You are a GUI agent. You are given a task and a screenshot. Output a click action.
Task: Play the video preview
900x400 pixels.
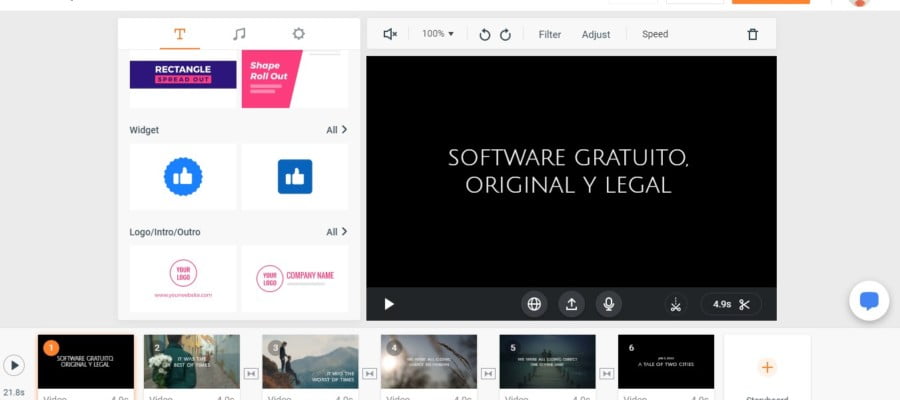(389, 304)
